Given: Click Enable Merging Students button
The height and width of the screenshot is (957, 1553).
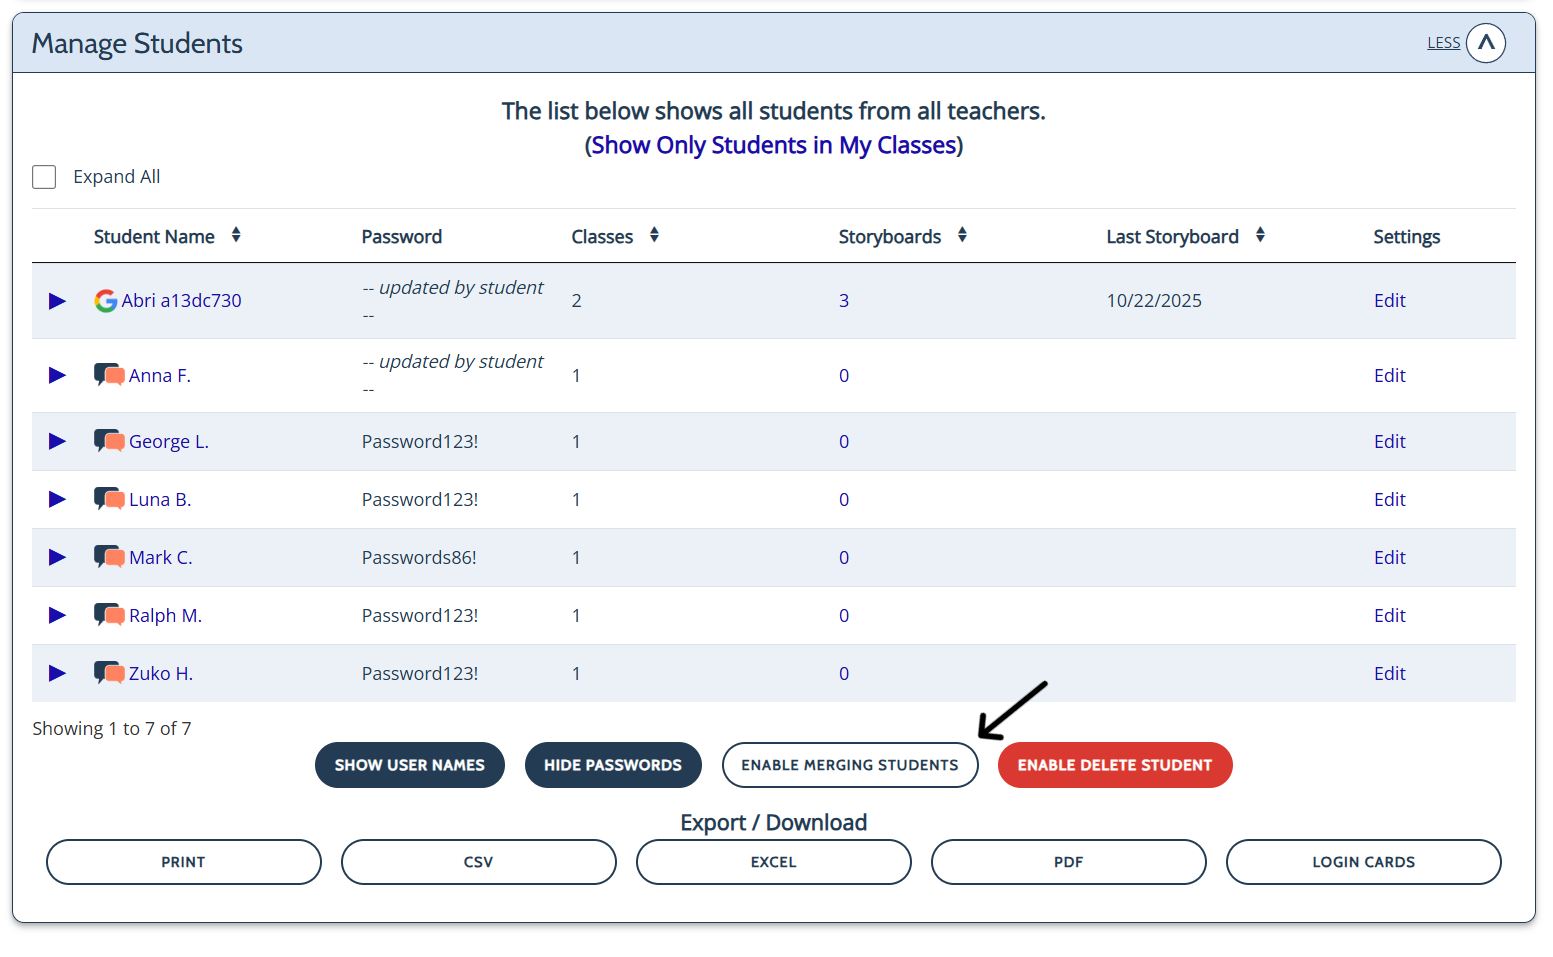Looking at the screenshot, I should [849, 765].
